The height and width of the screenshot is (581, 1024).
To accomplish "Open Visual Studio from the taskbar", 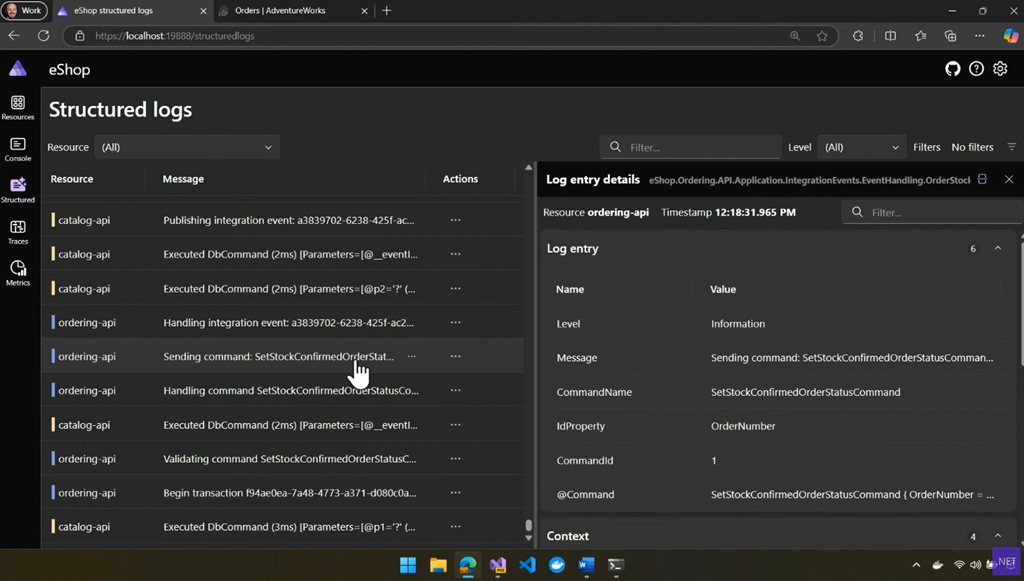I will coord(498,565).
